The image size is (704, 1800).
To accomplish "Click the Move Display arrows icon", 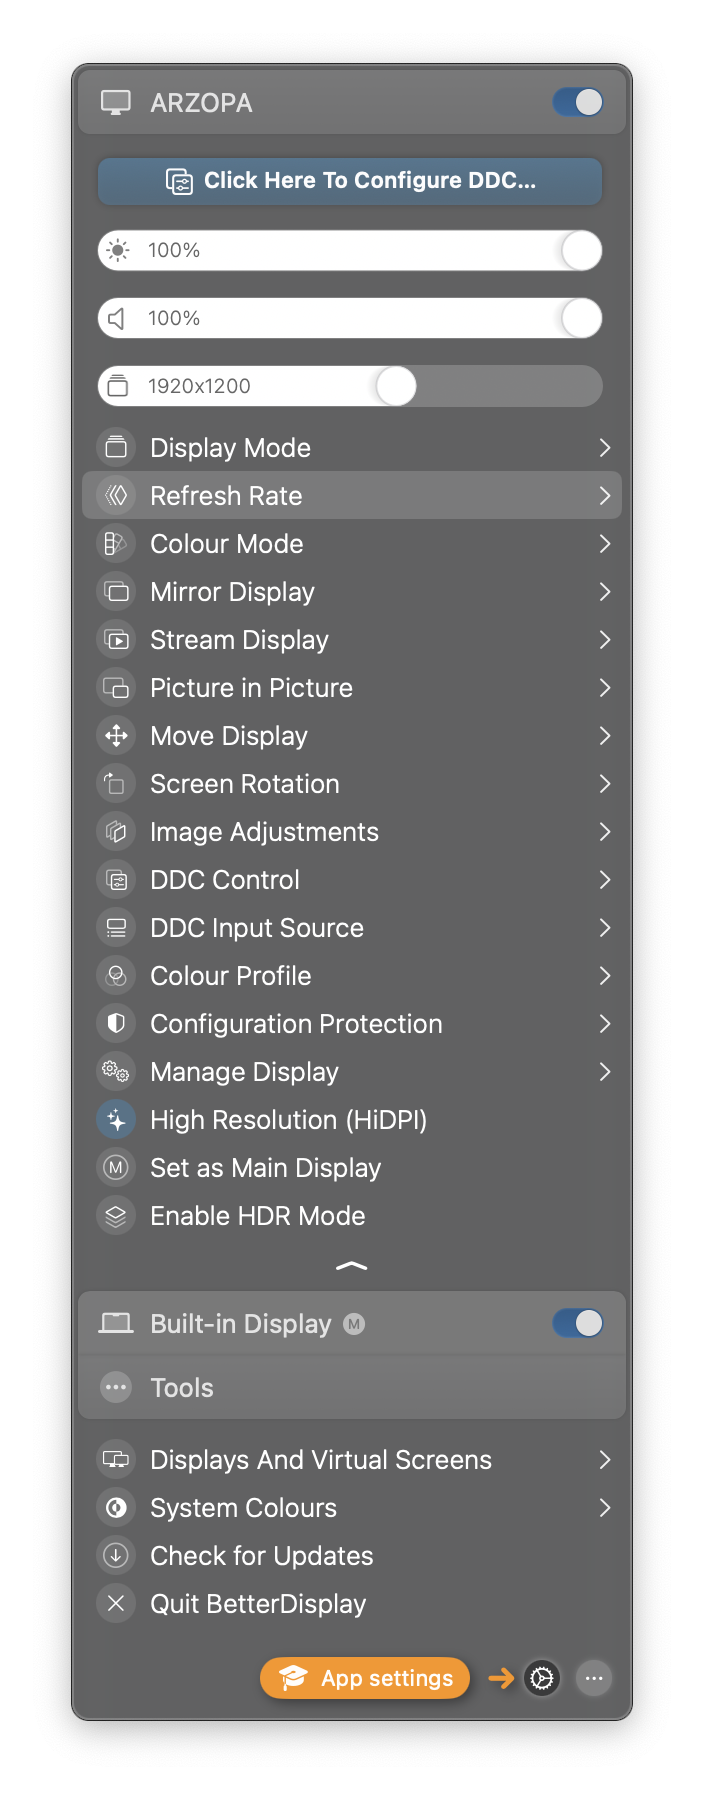I will [116, 736].
